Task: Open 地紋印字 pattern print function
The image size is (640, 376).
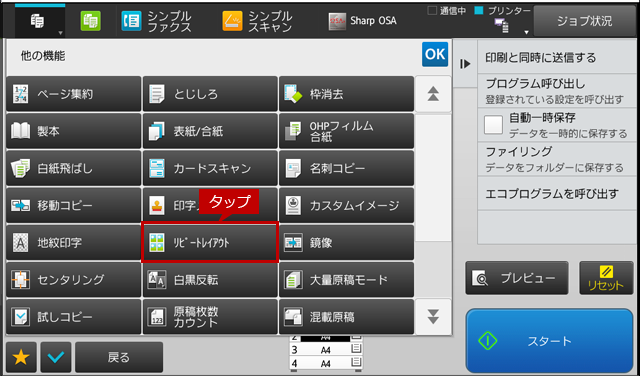Action: 73,243
